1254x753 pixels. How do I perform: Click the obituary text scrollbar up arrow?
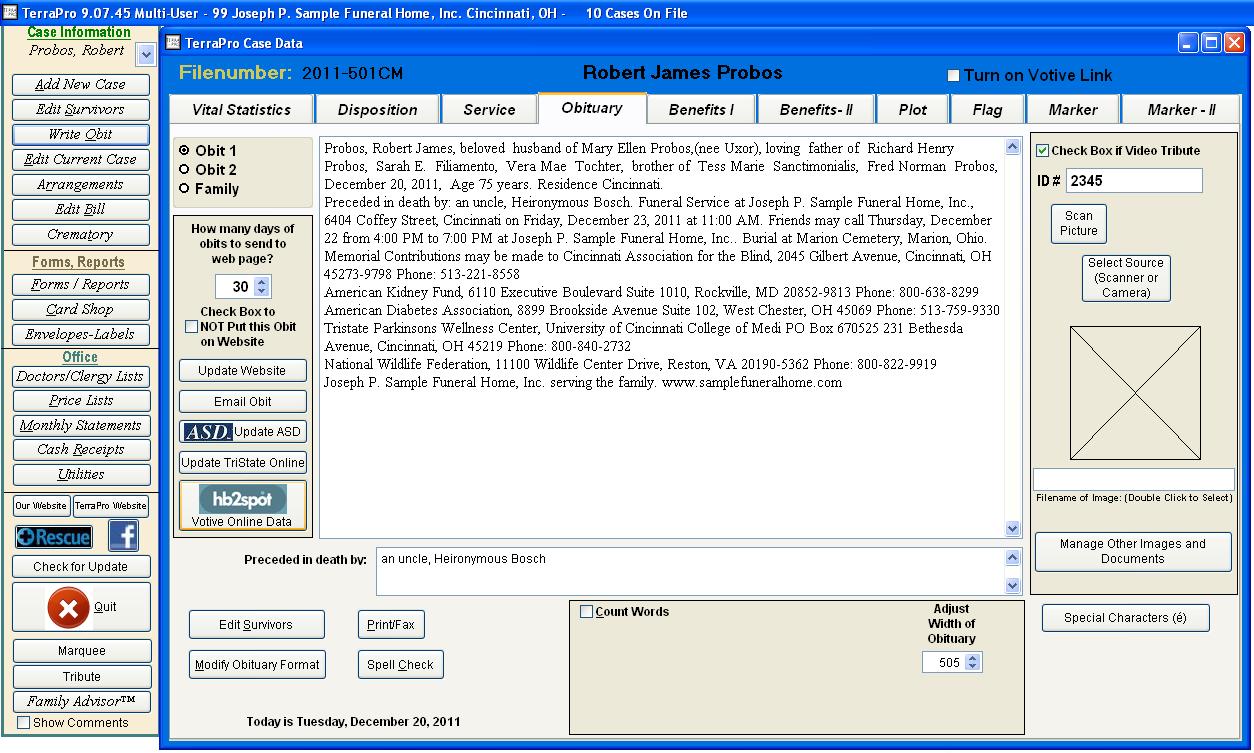pyautogui.click(x=1012, y=147)
